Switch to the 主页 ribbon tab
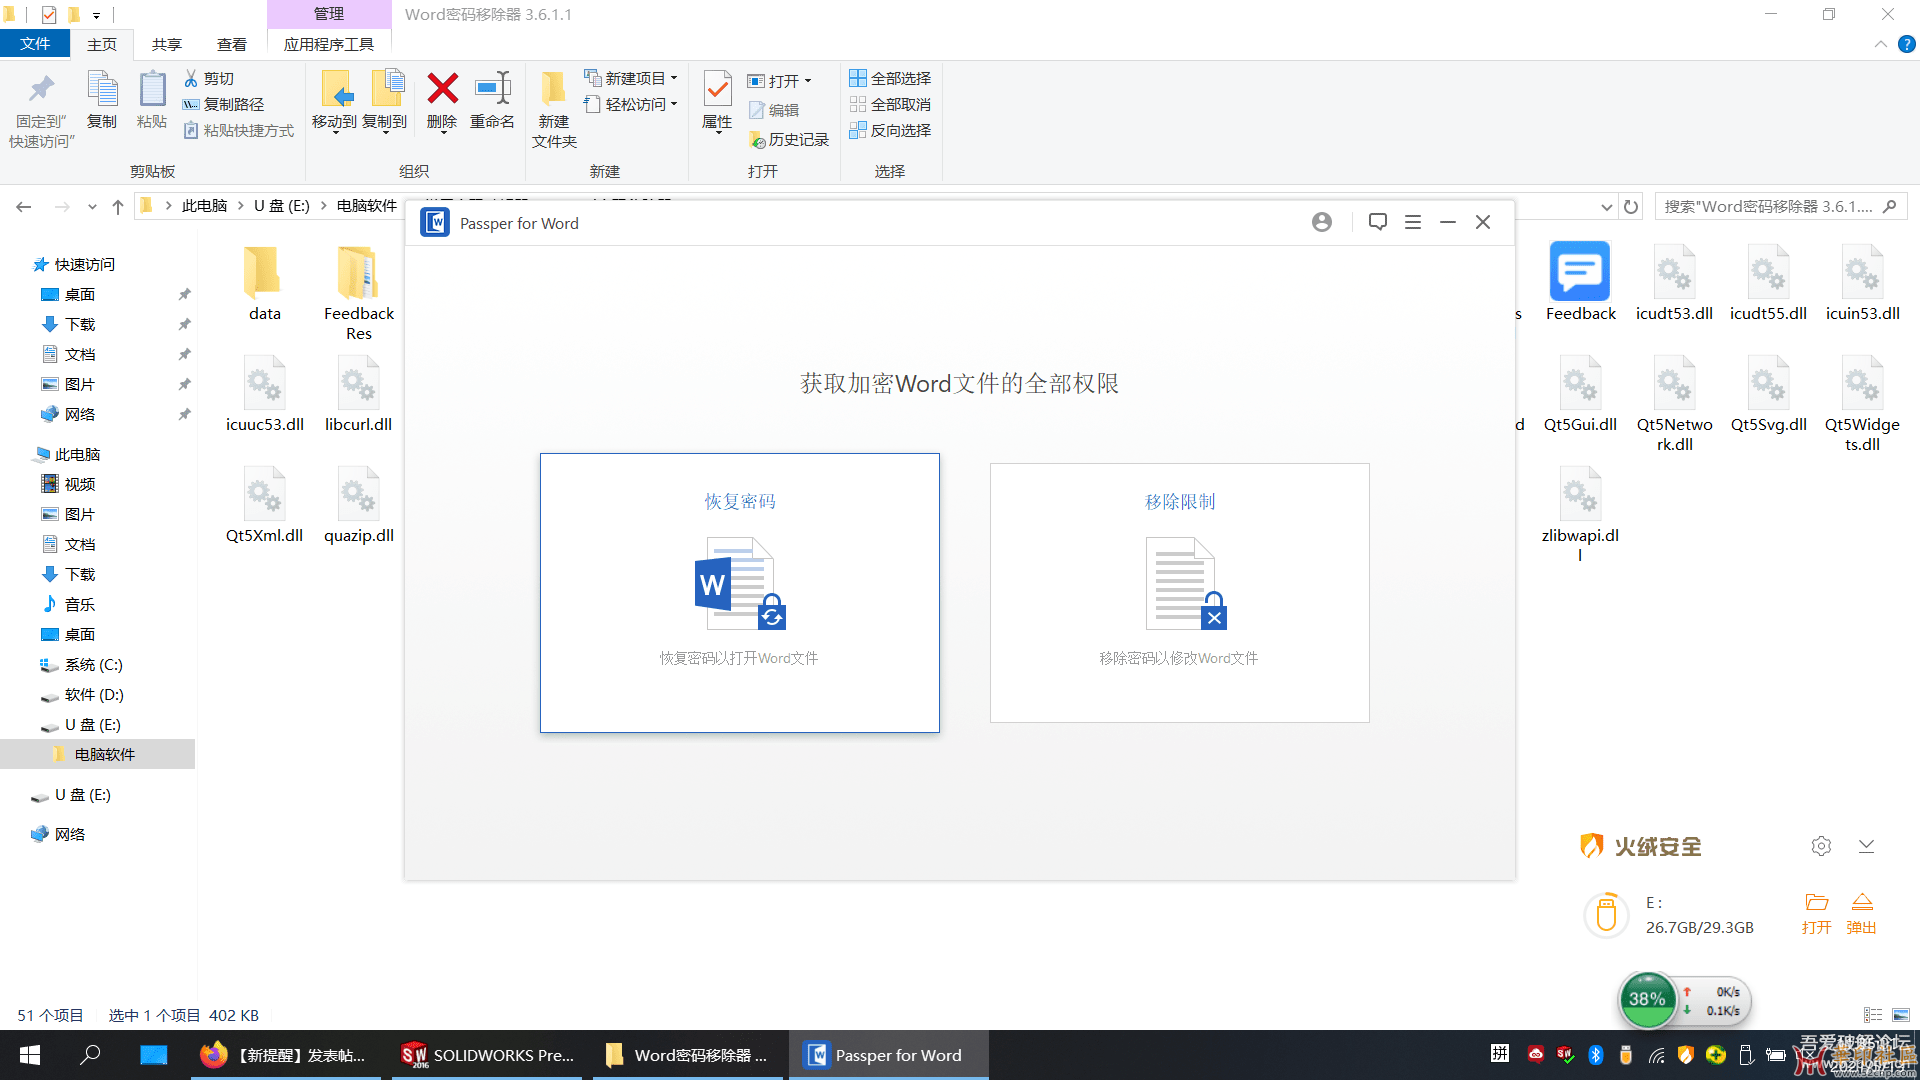 pos(102,44)
